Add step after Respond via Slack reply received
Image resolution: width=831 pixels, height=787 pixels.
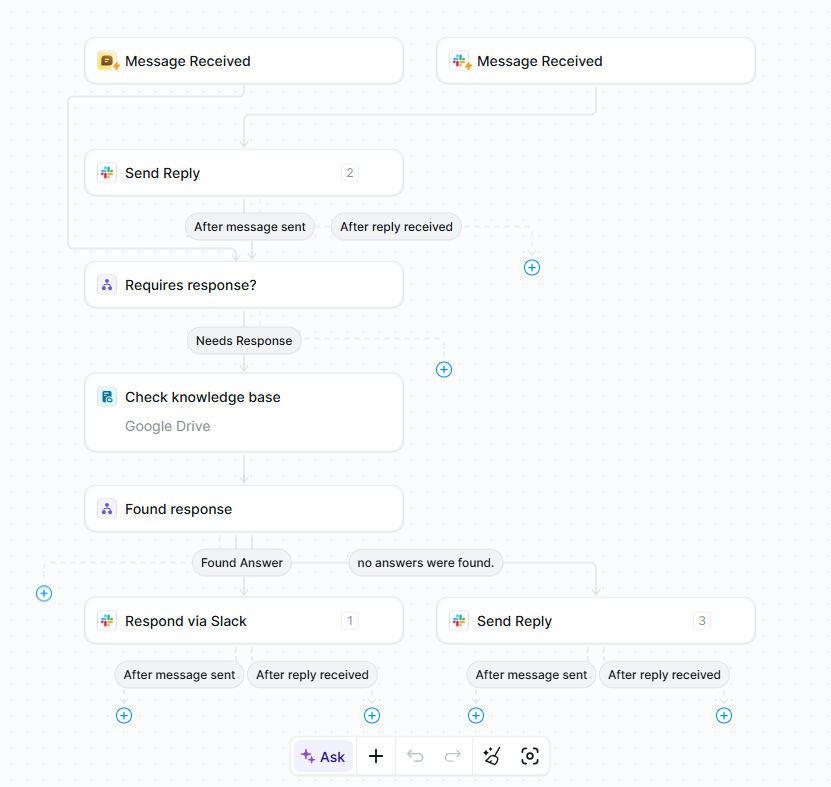point(372,715)
